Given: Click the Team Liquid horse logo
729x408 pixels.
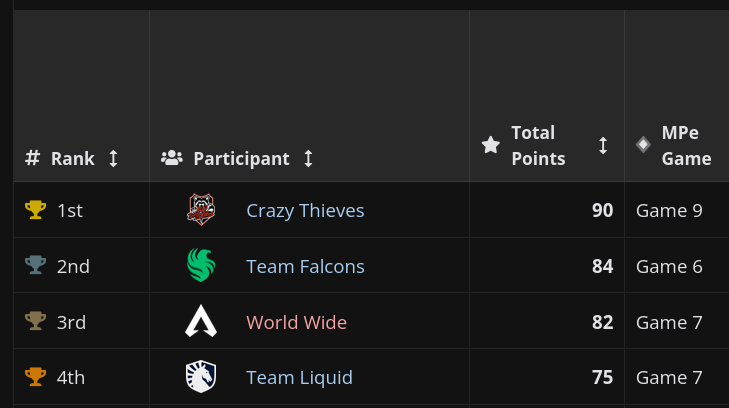Looking at the screenshot, I should point(201,376).
